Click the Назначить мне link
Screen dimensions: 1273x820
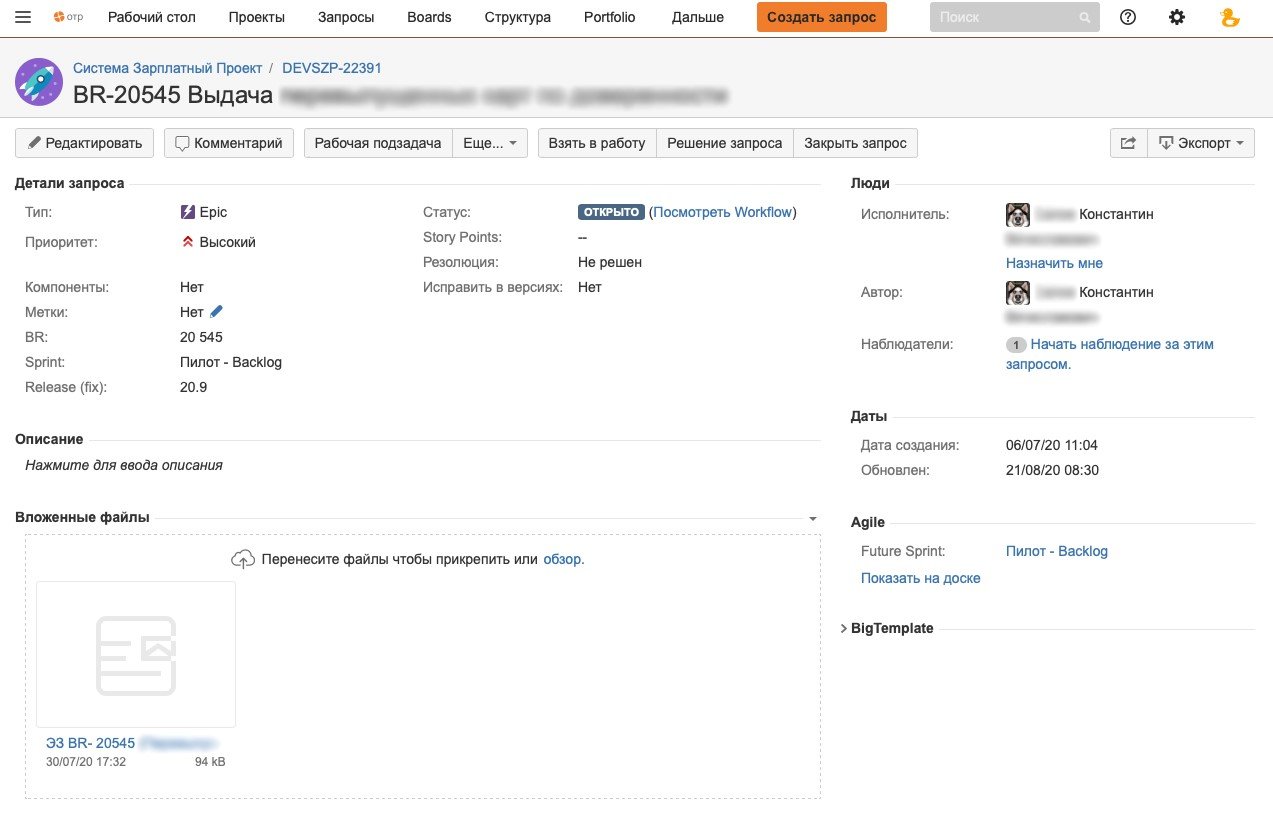pos(1055,263)
